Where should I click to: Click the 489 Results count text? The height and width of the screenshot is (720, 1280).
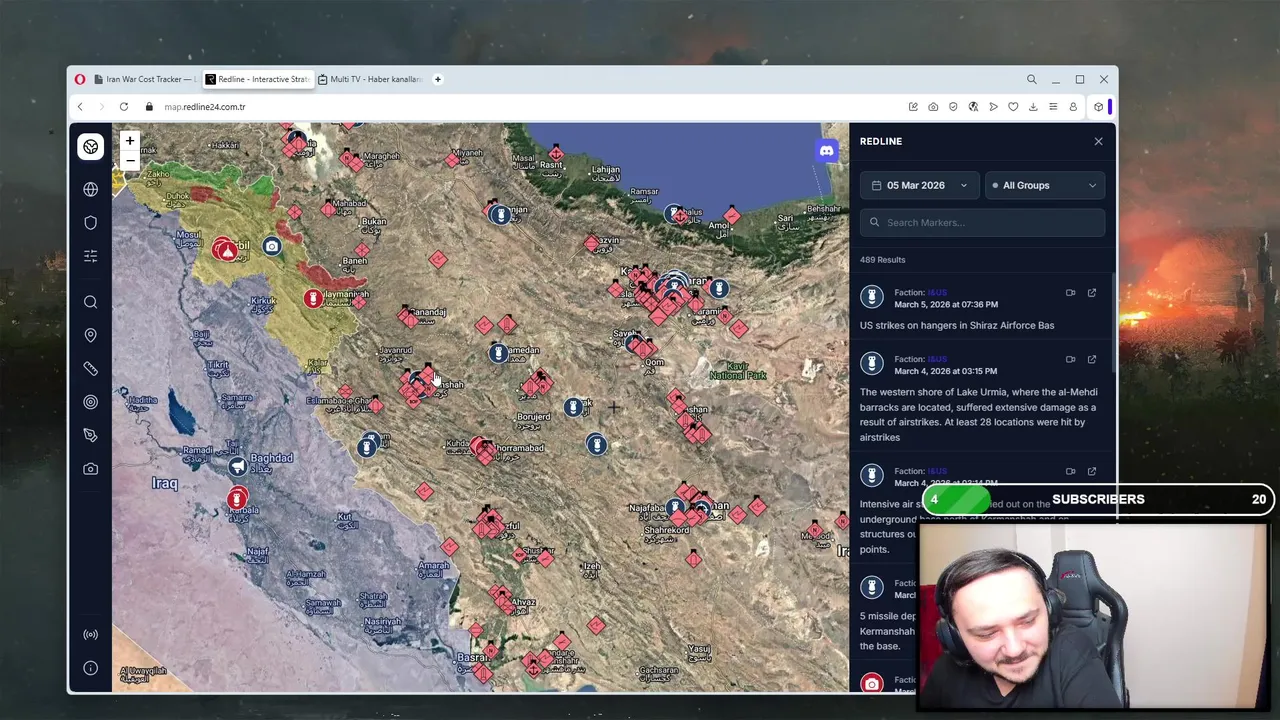click(882, 260)
